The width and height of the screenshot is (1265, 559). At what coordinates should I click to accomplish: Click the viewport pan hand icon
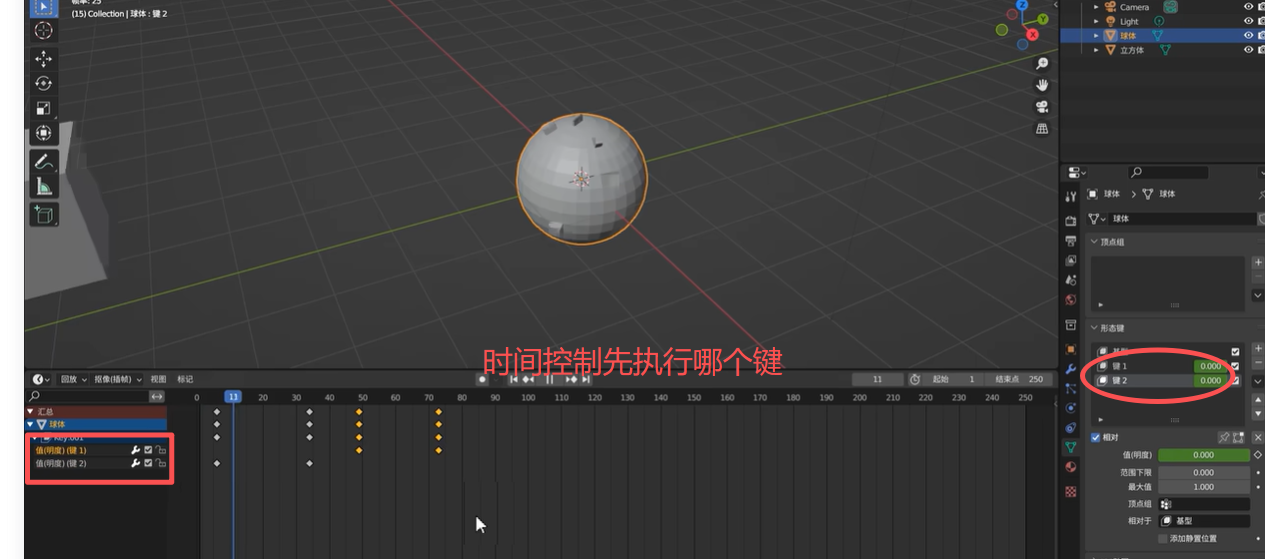click(1042, 85)
